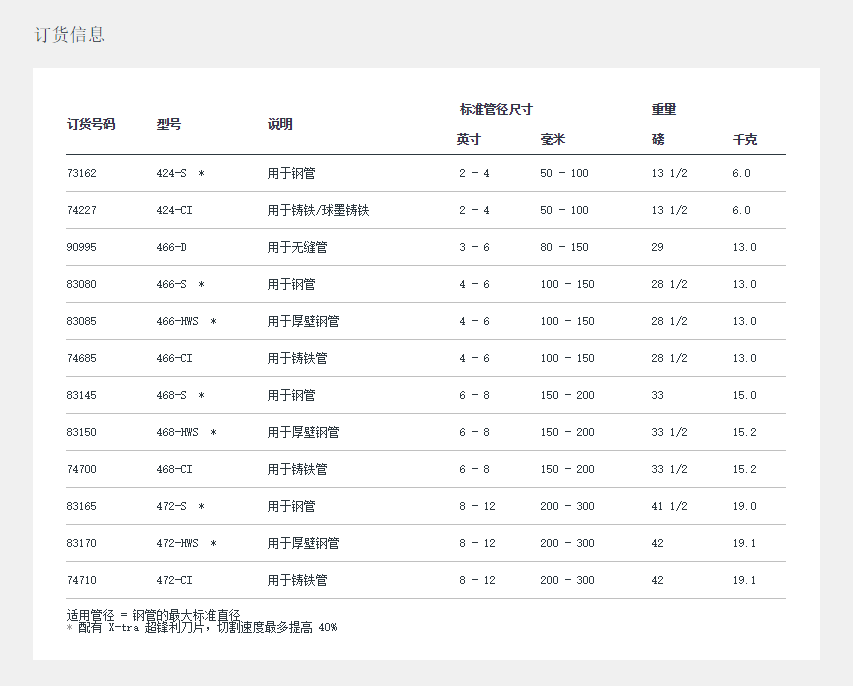Click order number 74710
This screenshot has width=854, height=686.
coord(82,581)
